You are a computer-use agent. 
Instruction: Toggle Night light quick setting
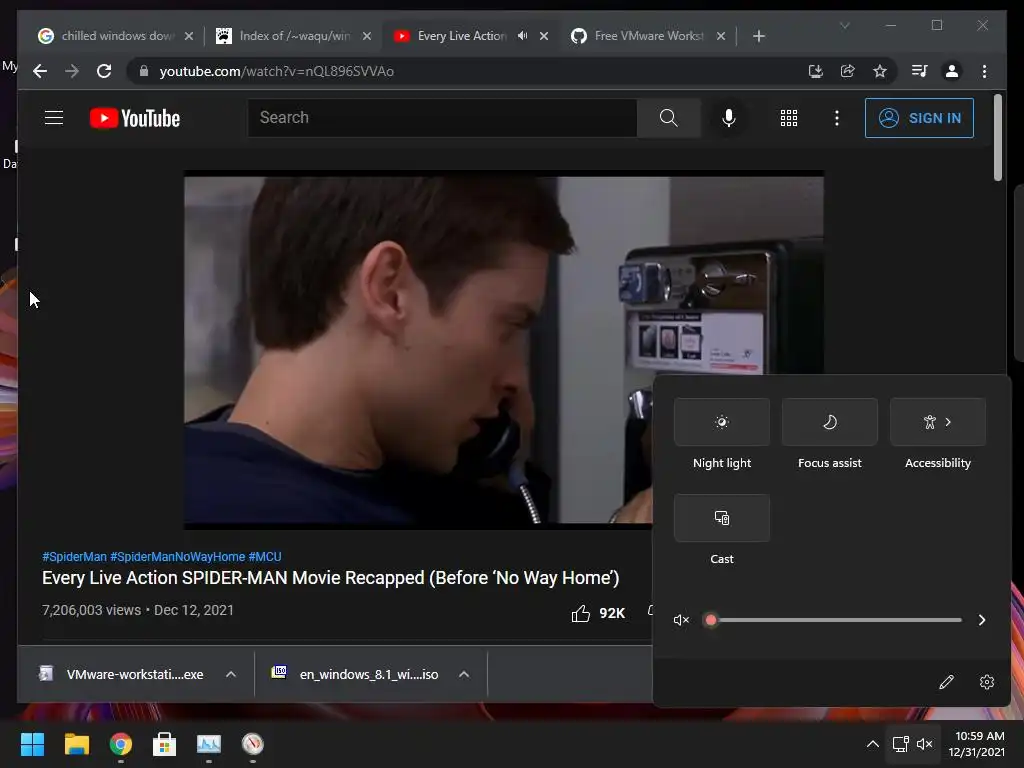click(x=722, y=422)
